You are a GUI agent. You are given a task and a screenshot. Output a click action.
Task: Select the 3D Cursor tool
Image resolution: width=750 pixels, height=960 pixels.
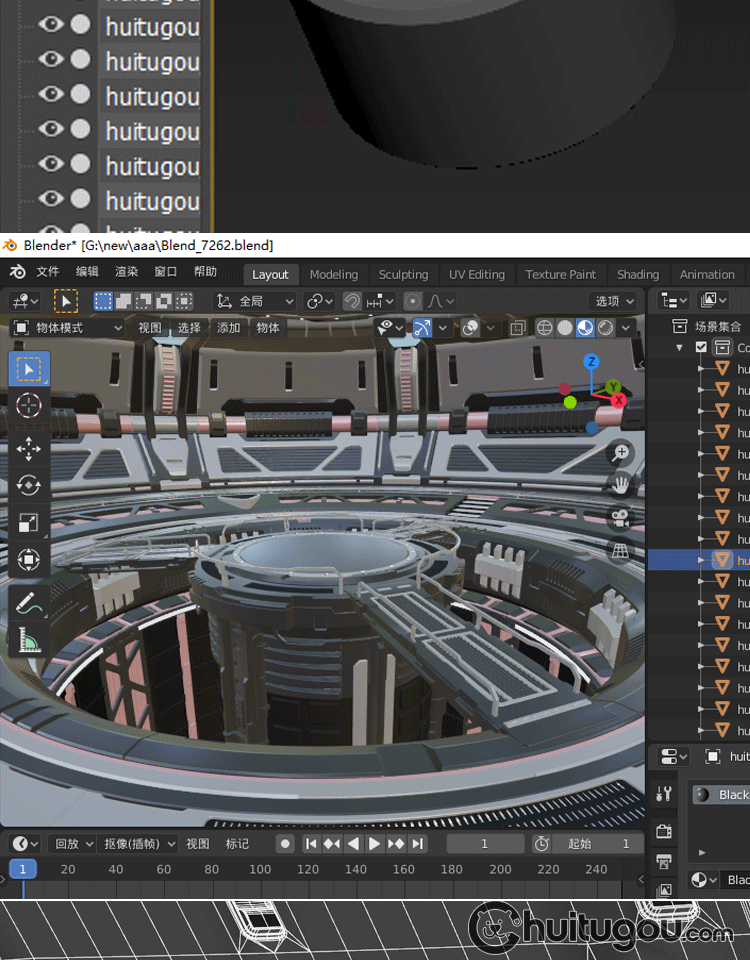tap(29, 405)
